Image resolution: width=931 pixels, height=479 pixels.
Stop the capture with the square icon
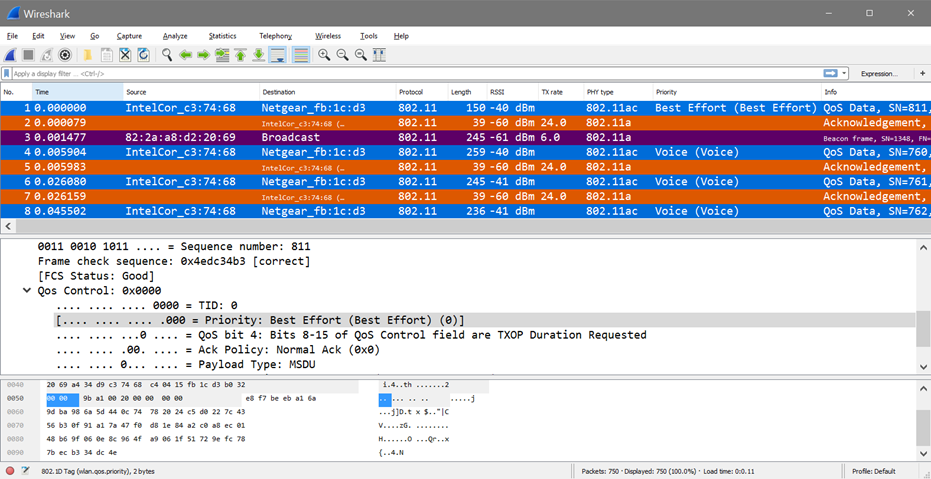(x=28, y=55)
